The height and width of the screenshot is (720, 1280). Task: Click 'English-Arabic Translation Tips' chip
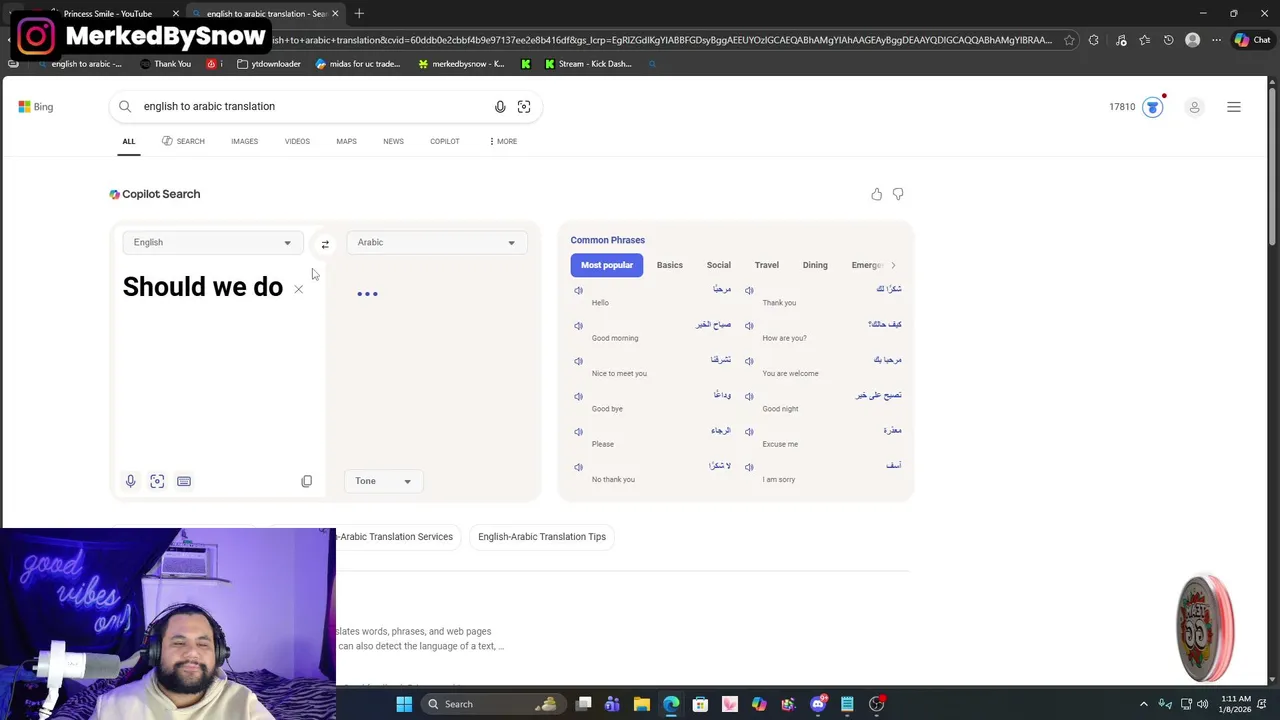542,537
